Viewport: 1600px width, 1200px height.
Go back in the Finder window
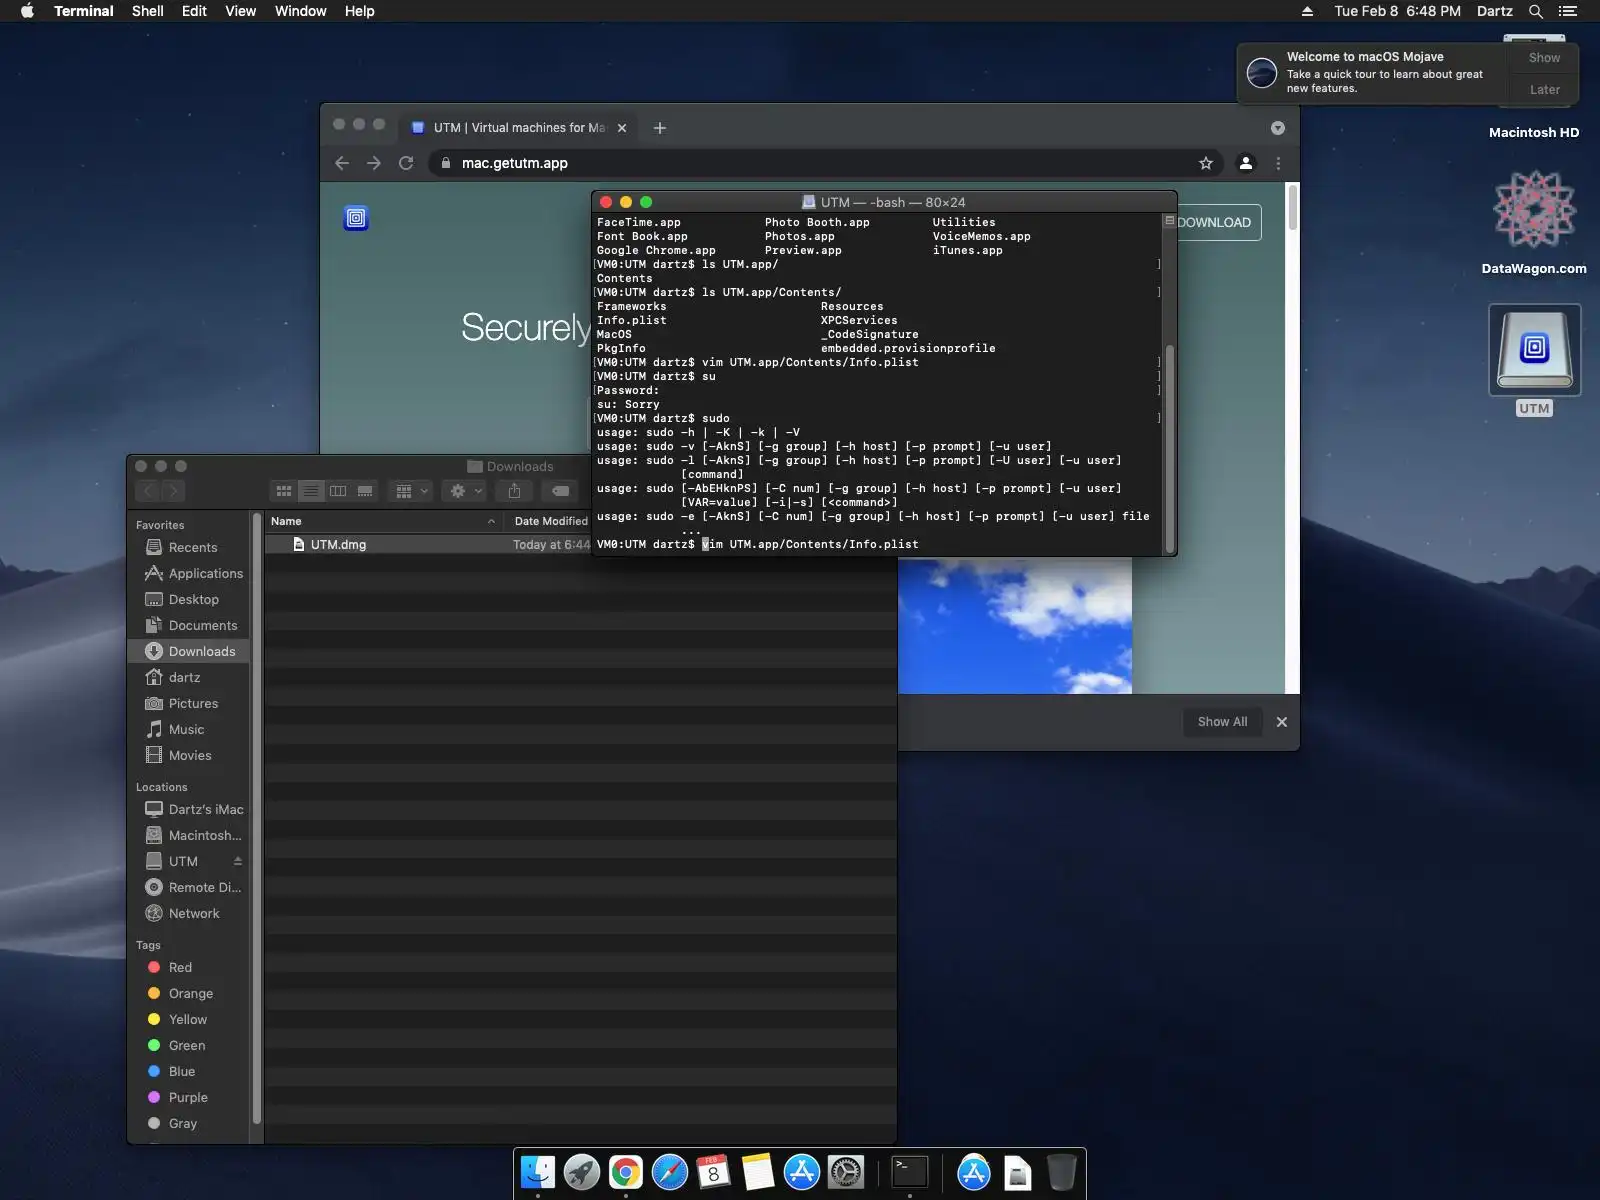[x=148, y=491]
